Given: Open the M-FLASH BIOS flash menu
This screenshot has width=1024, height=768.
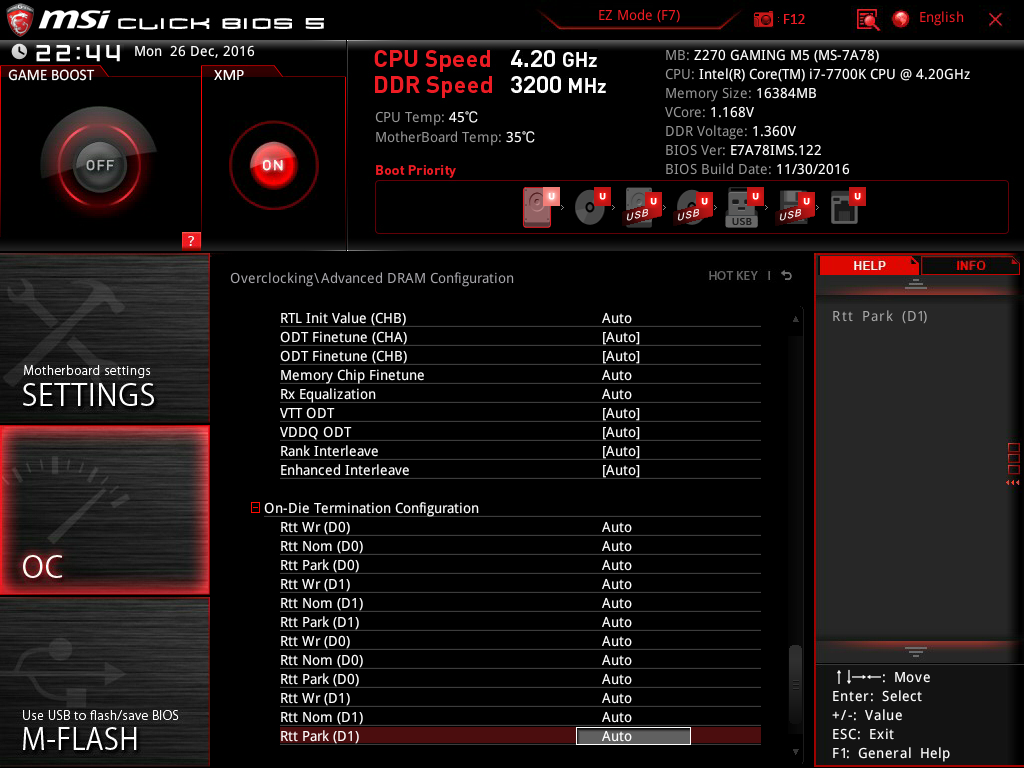Looking at the screenshot, I should pos(104,682).
